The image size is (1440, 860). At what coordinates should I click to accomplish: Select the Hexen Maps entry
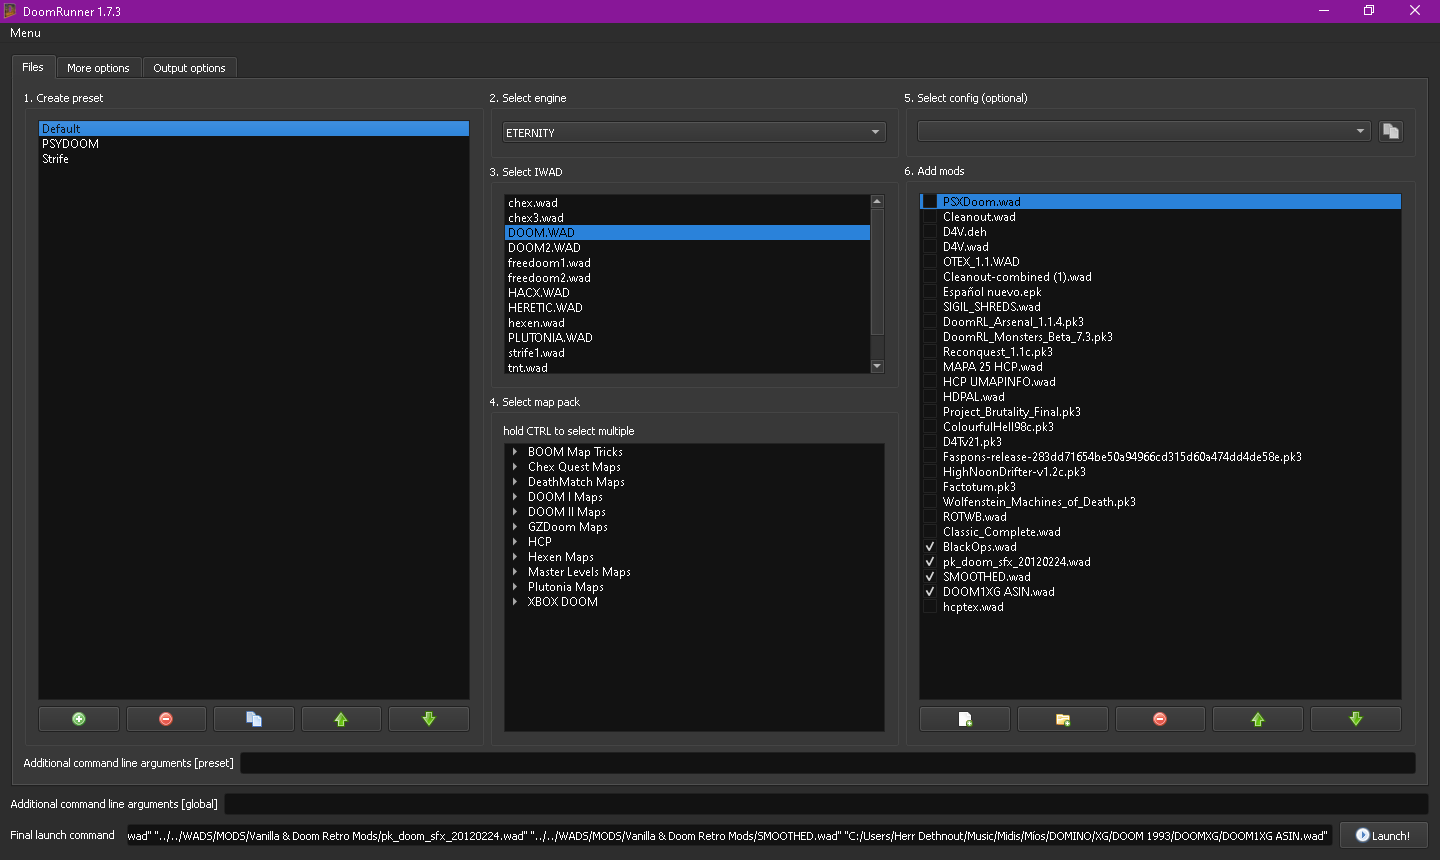click(x=561, y=557)
